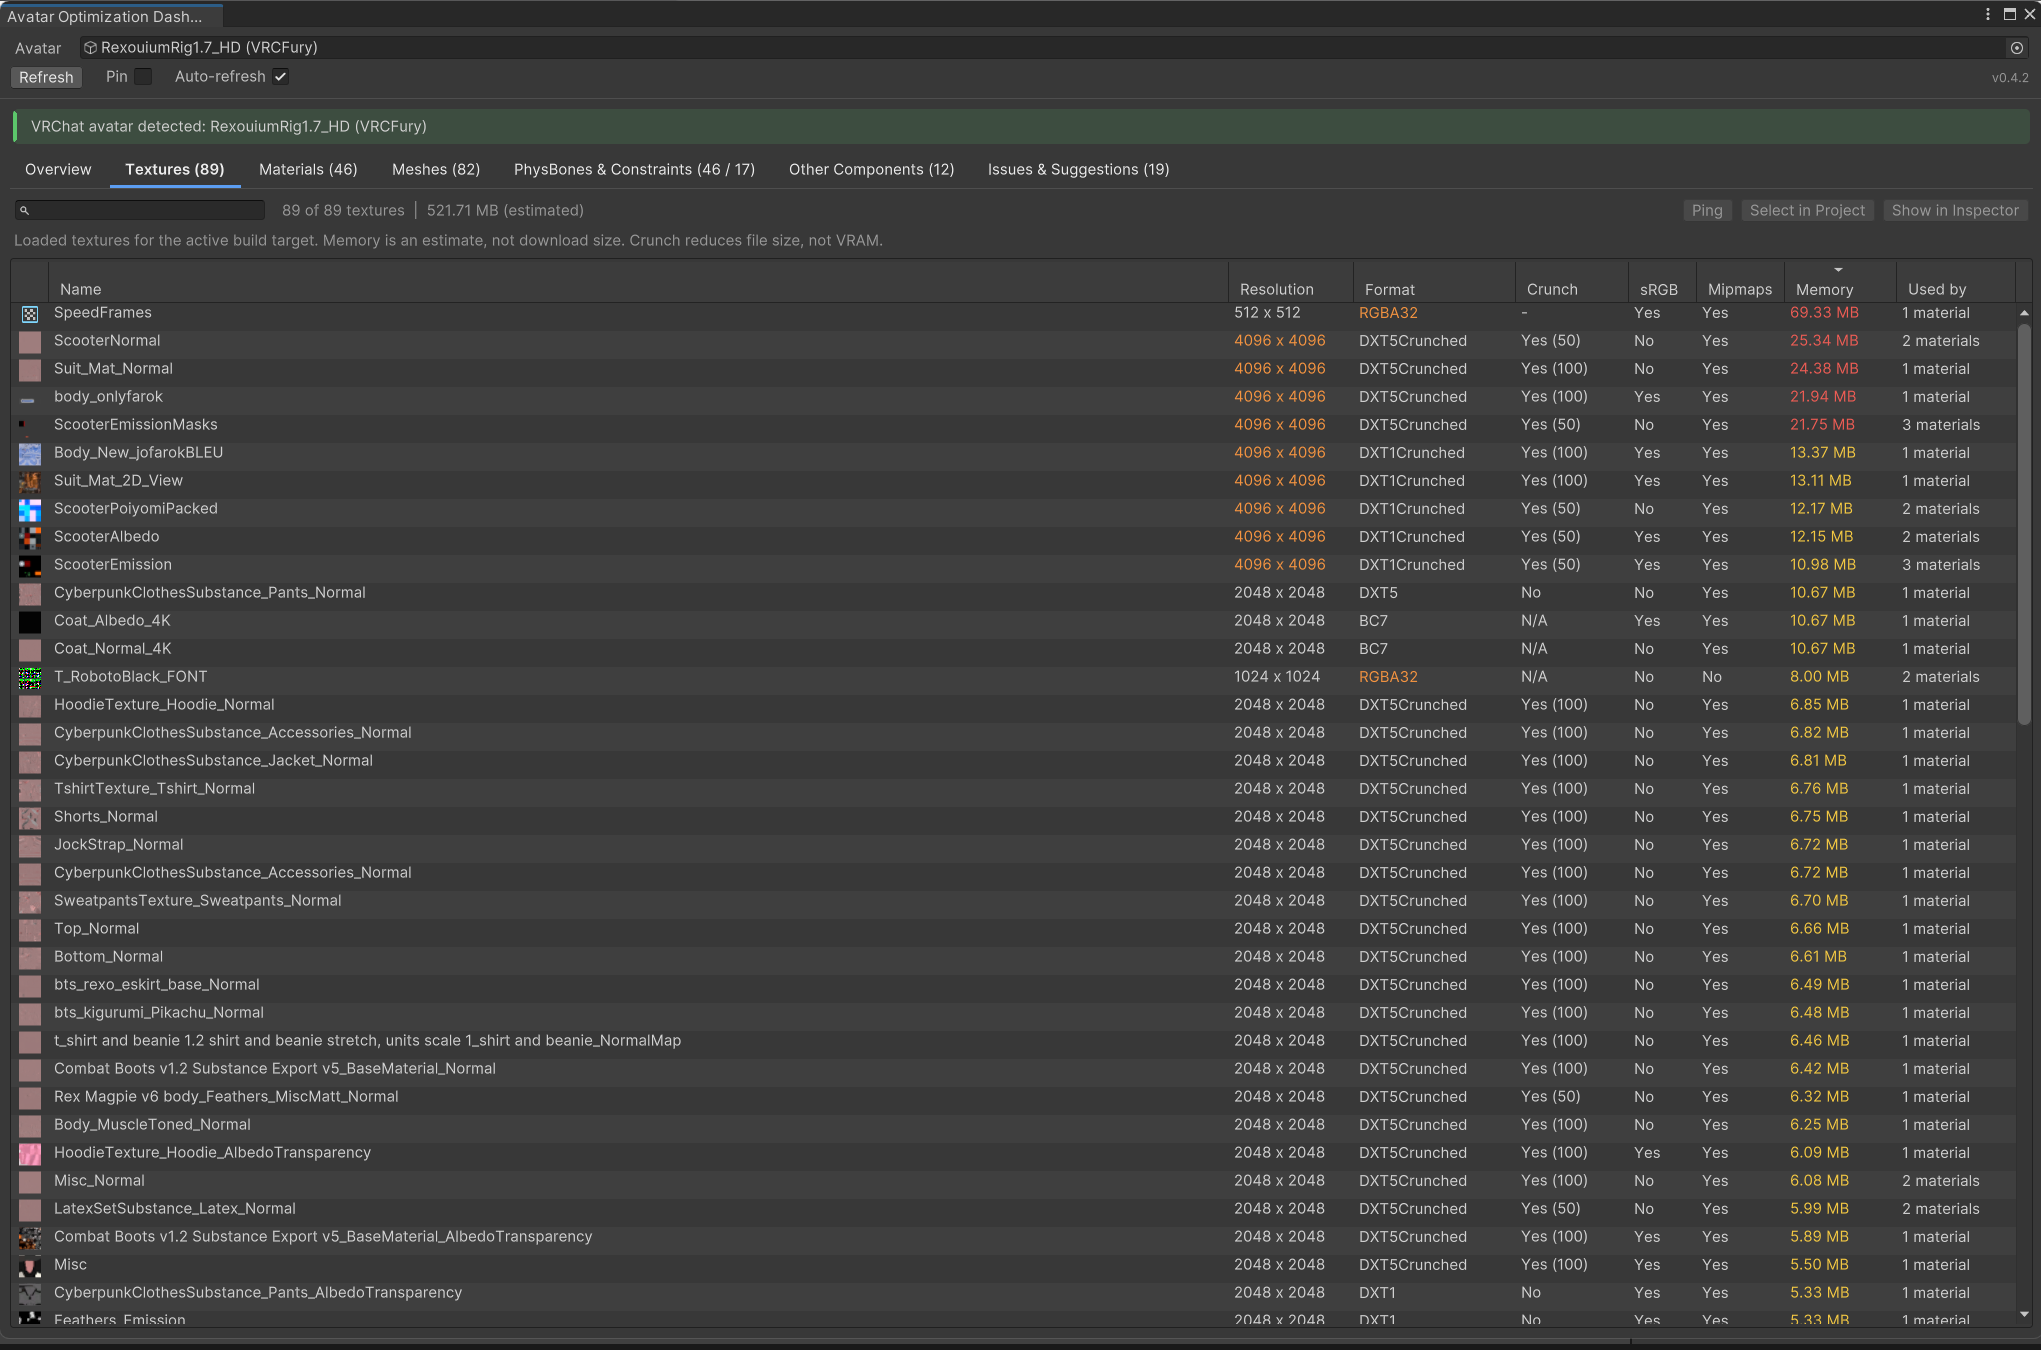
Task: Click the object picker icon in Avatar field
Action: coord(2017,48)
